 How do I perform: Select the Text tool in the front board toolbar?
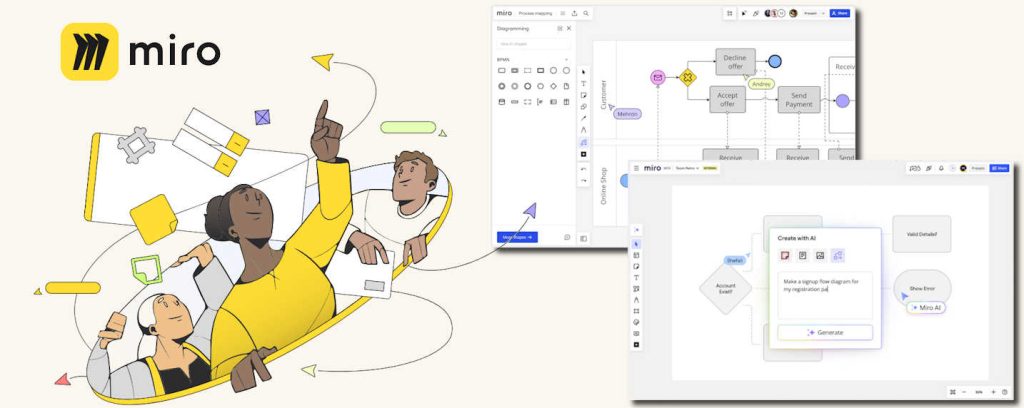pyautogui.click(x=637, y=277)
